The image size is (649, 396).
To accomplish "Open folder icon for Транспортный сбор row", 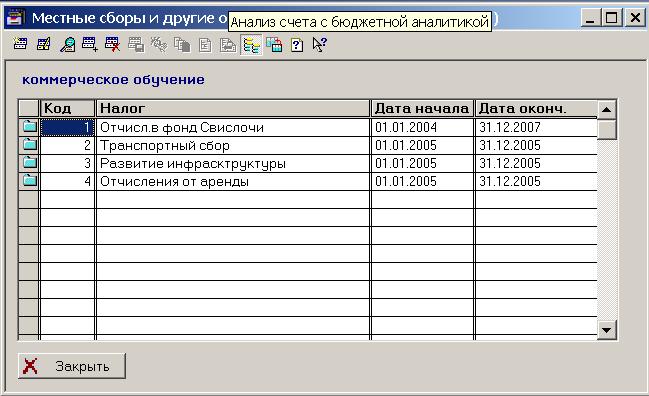I will click(x=30, y=144).
